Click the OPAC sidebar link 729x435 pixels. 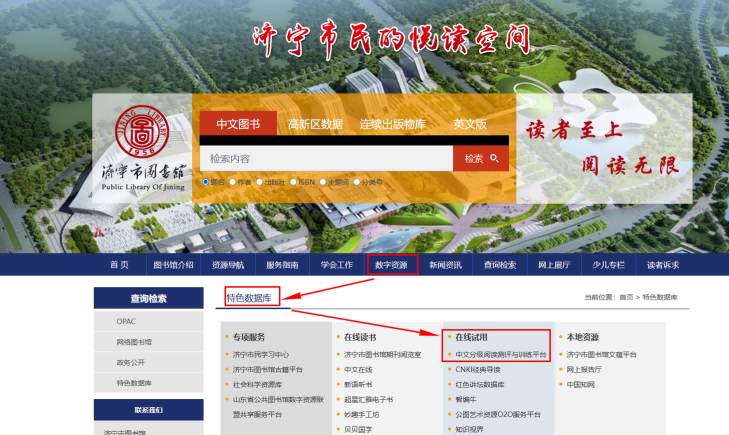[x=127, y=322]
